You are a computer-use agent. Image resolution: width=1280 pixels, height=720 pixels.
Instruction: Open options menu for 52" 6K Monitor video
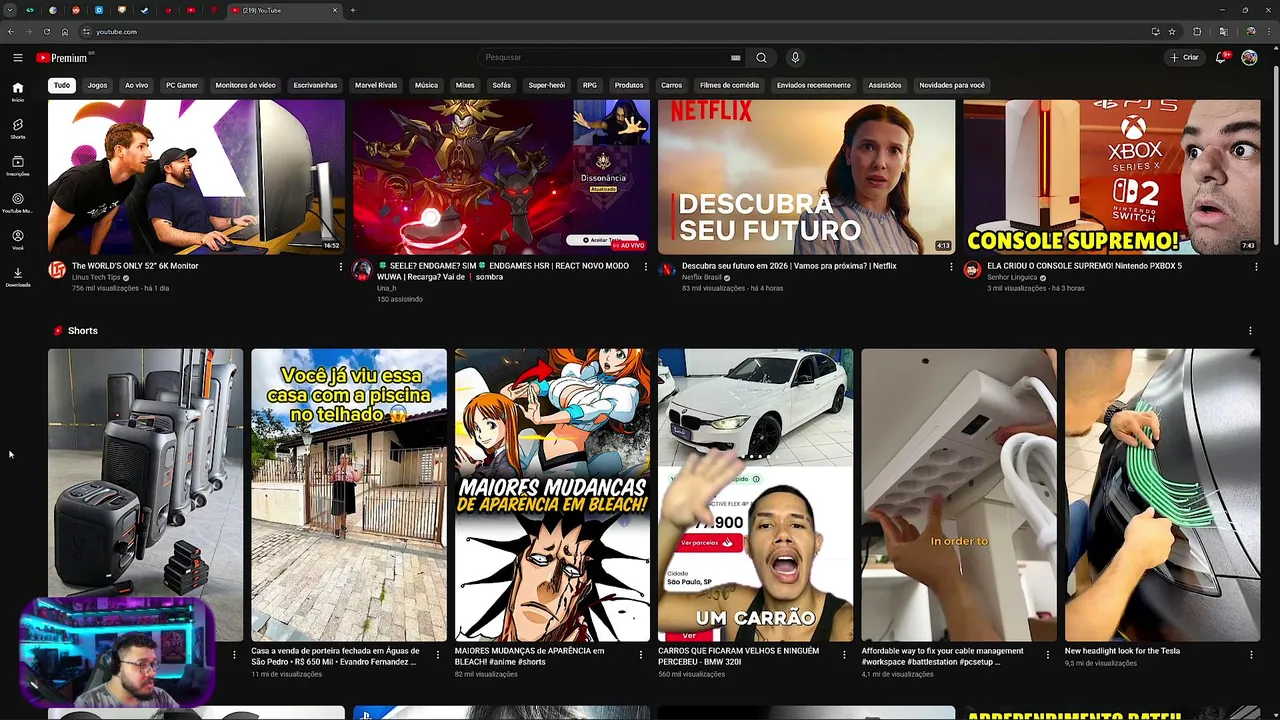(340, 267)
